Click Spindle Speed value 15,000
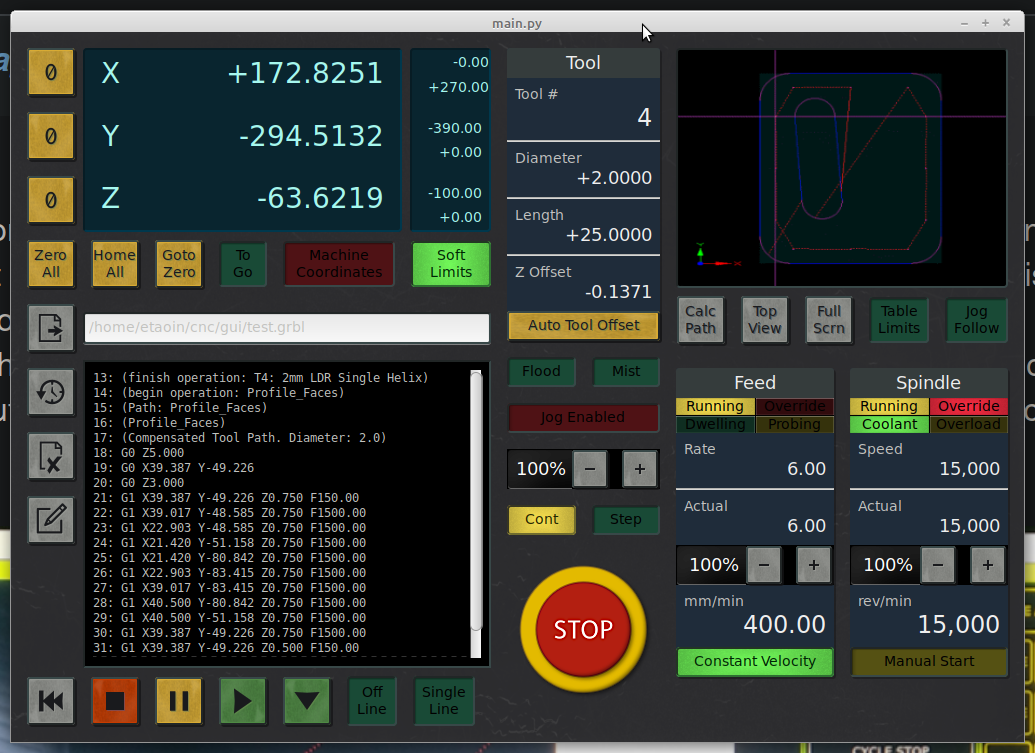Screen dimensions: 1035x753 [969, 469]
